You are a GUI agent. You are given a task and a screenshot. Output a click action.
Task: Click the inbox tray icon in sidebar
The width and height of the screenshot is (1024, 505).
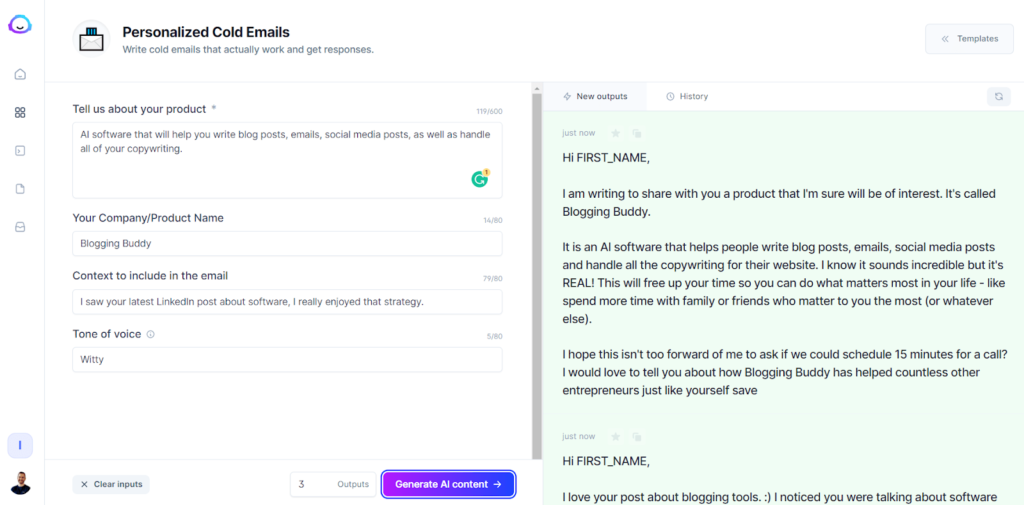pos(20,227)
